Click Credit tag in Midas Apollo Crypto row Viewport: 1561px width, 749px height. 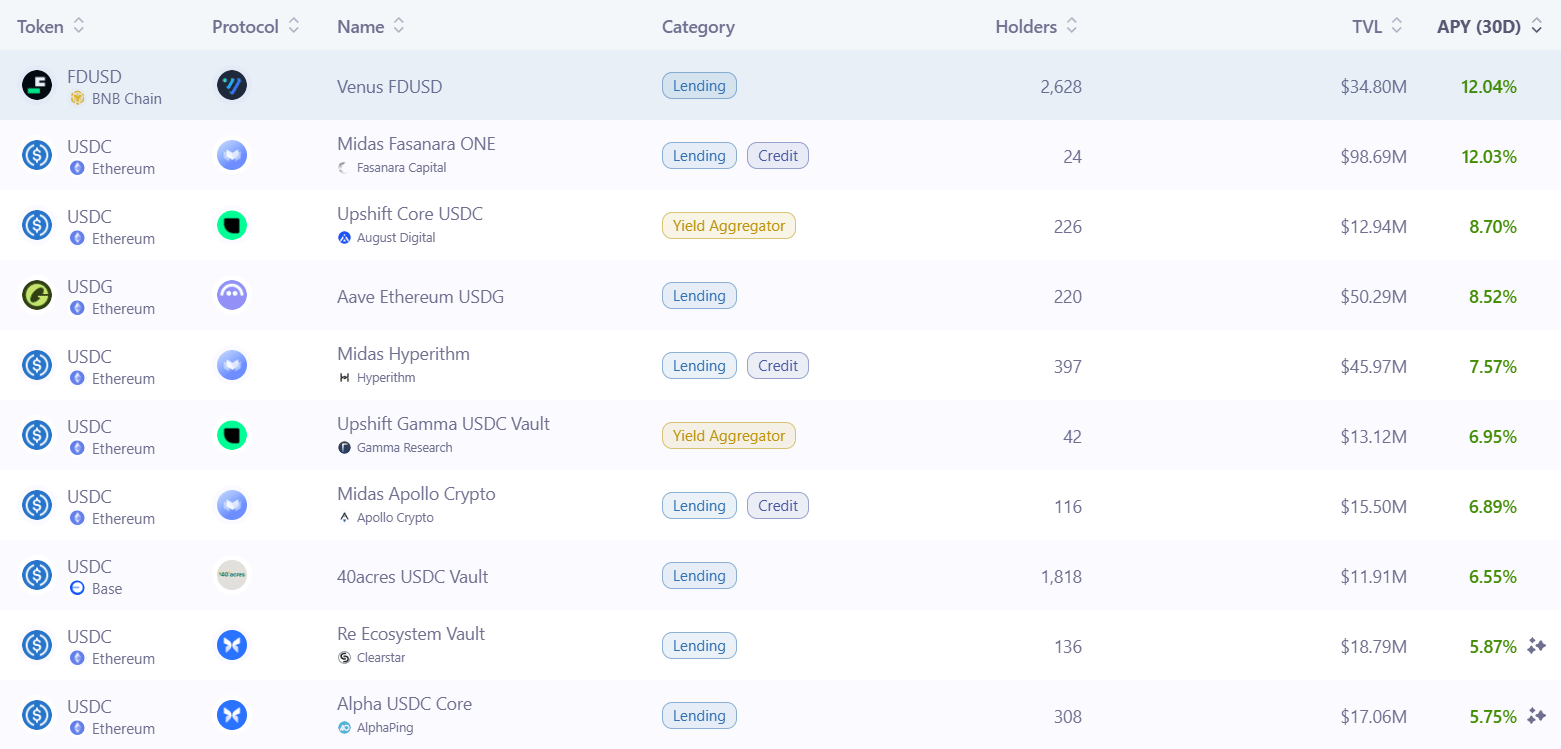778,506
